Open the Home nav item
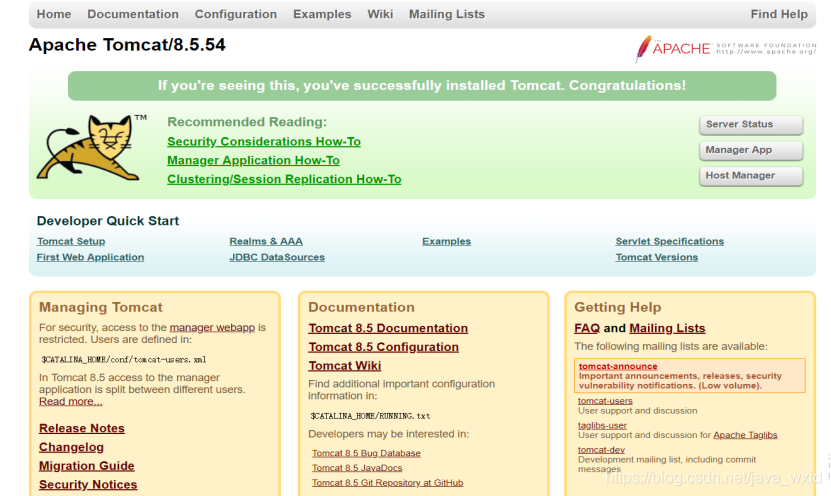The image size is (831, 496). coord(54,14)
